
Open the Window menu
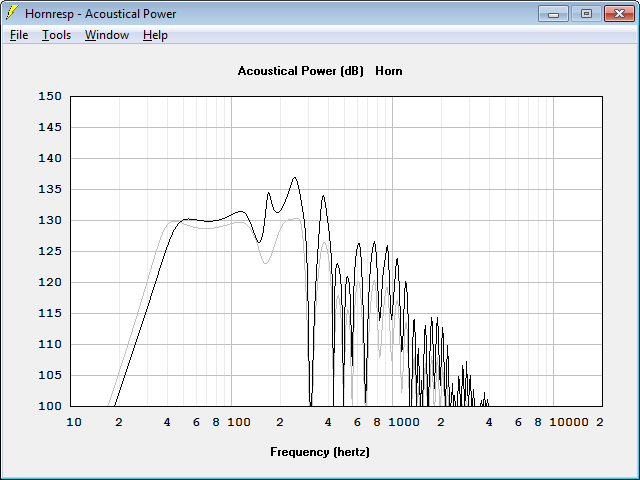[x=107, y=35]
